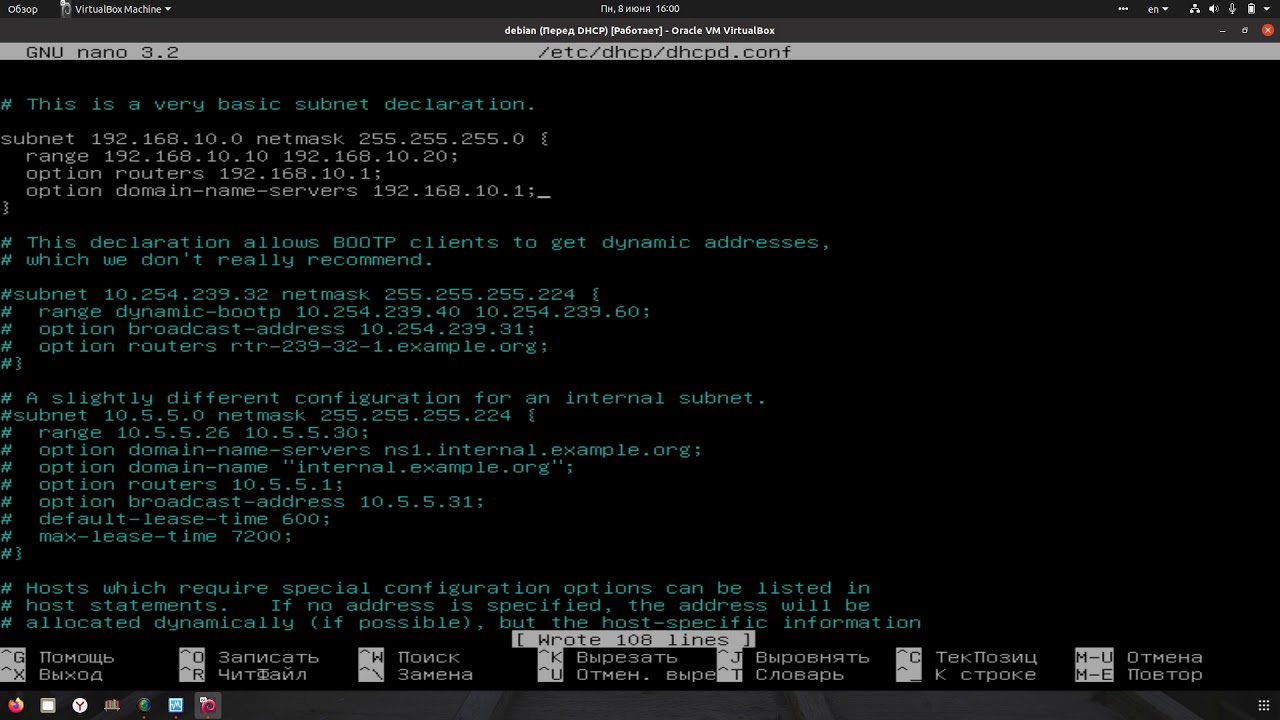Click '# This is a very basic subnet declaration.'
This screenshot has width=1280, height=720.
(268, 104)
